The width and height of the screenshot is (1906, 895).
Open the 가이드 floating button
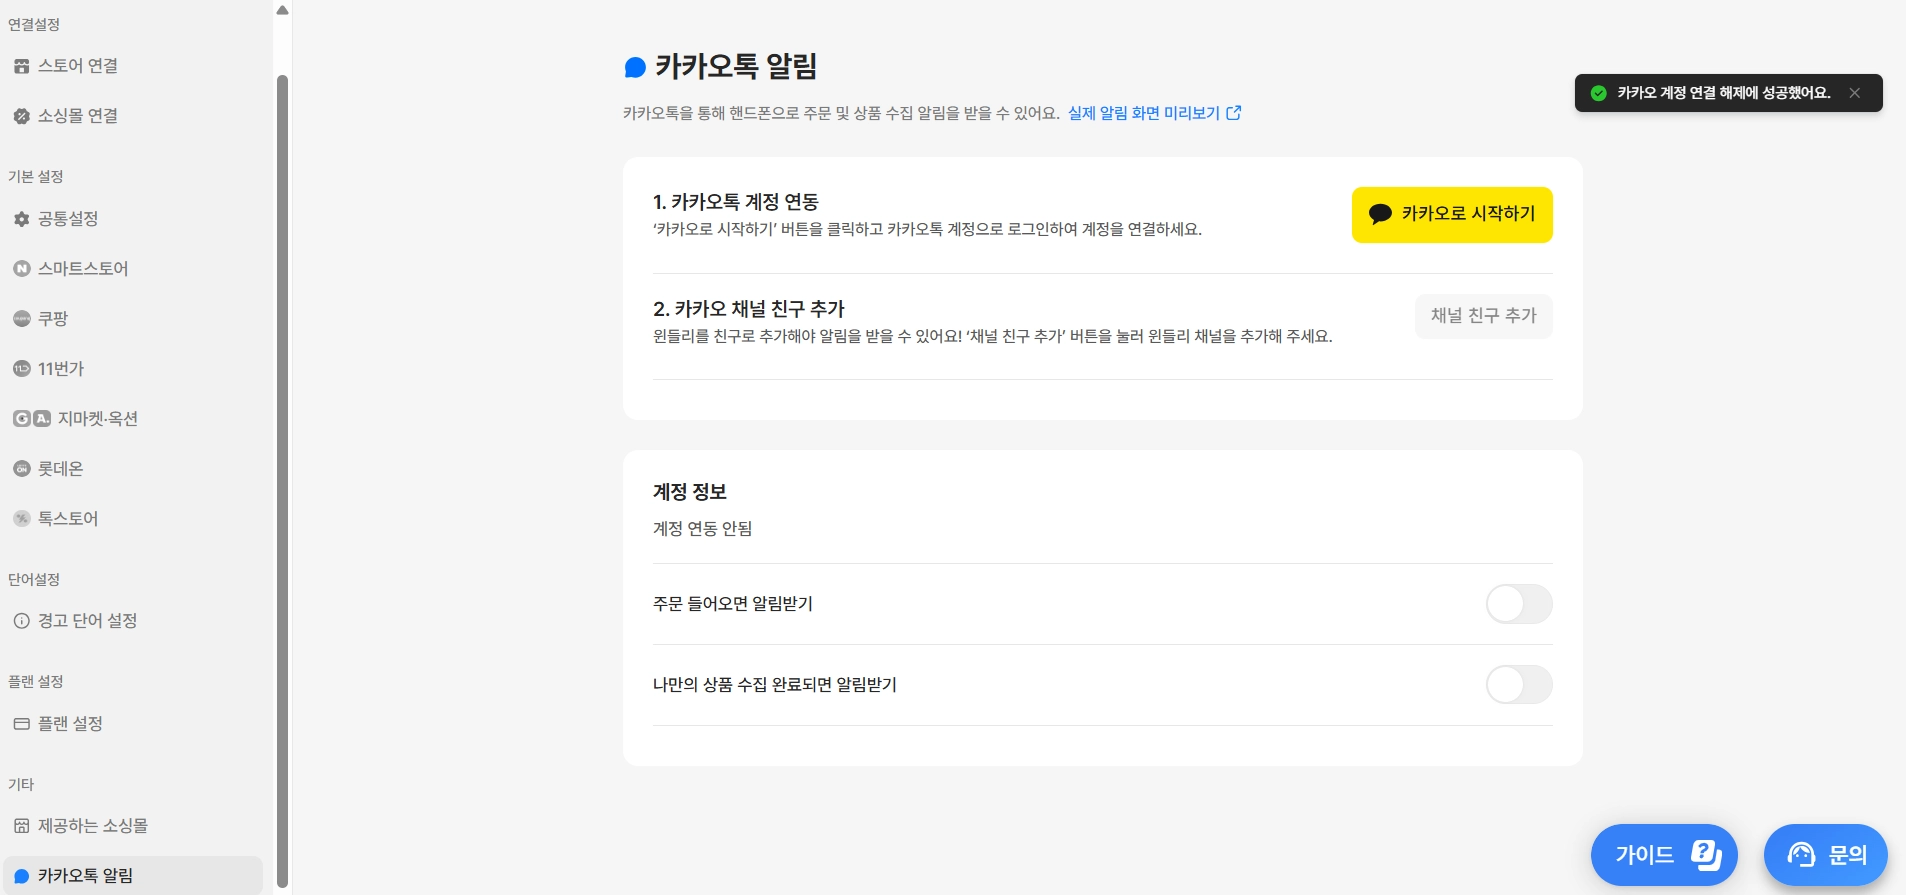click(1664, 855)
